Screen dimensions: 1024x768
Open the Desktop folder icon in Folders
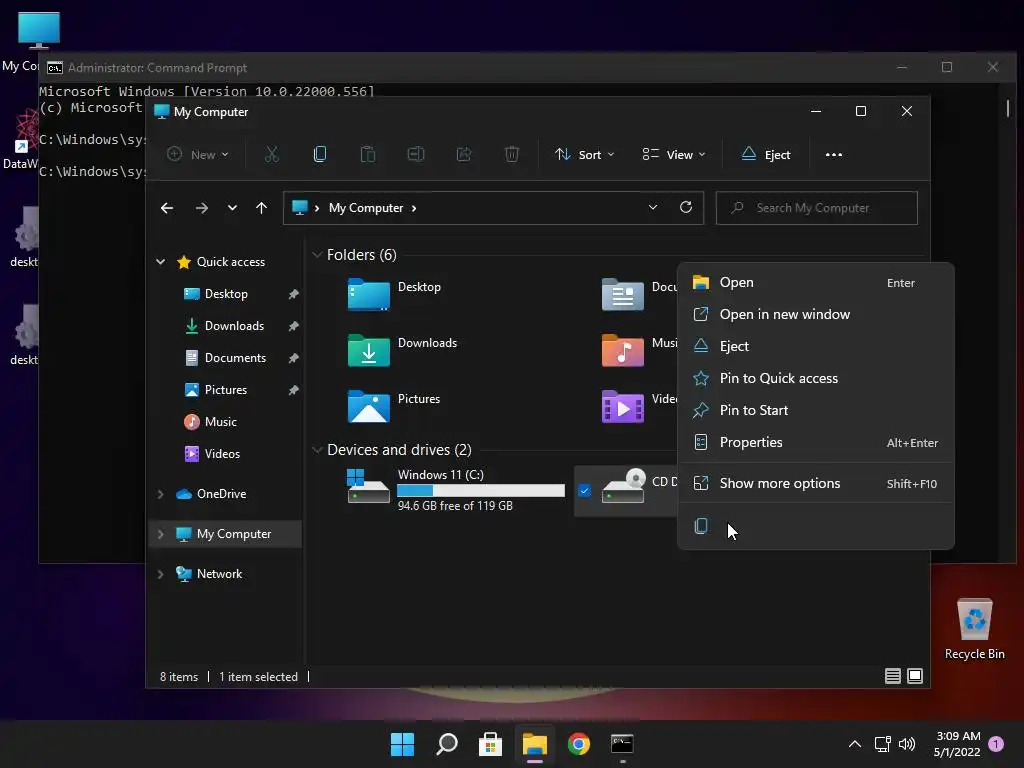coord(368,294)
